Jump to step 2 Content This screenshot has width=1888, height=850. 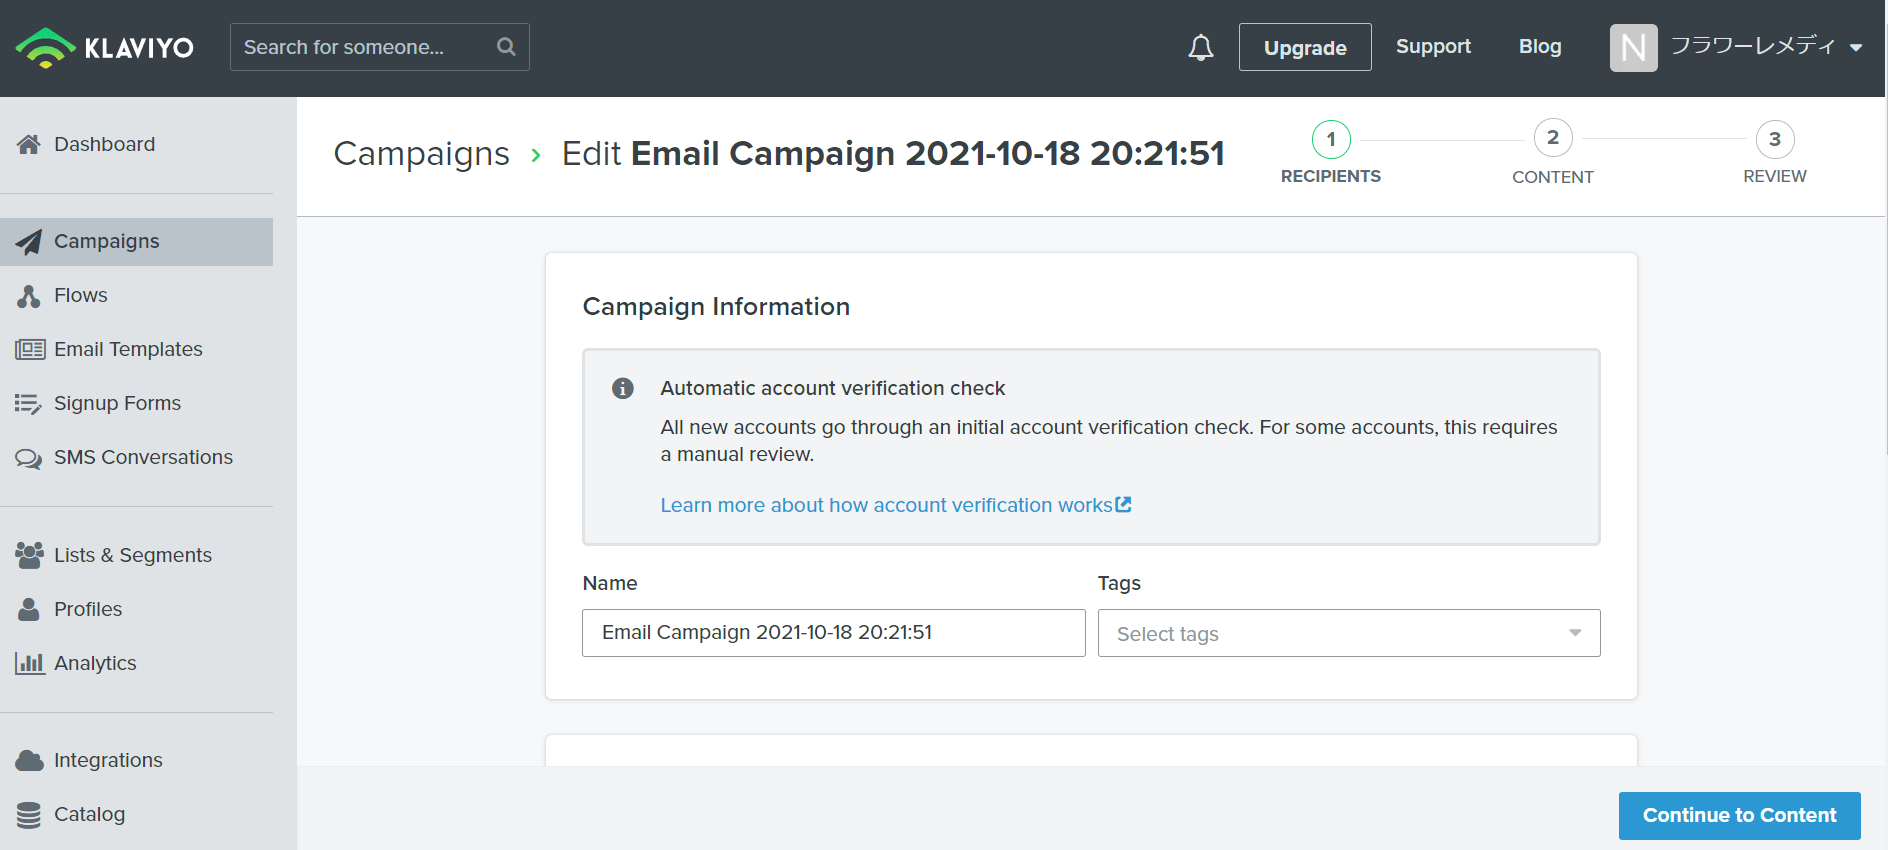click(x=1553, y=153)
